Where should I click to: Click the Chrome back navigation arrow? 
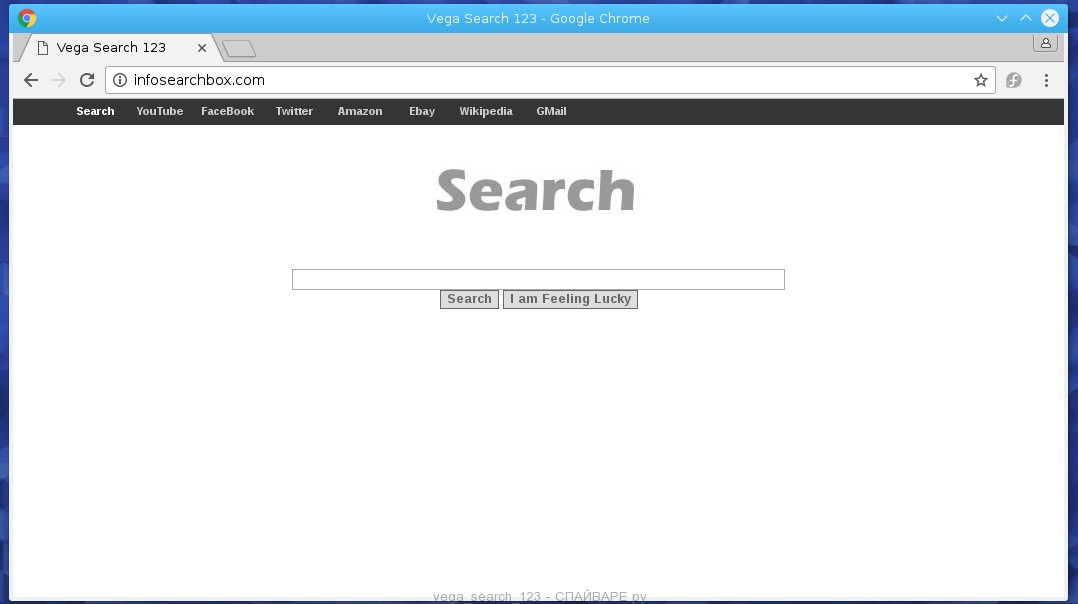click(30, 80)
